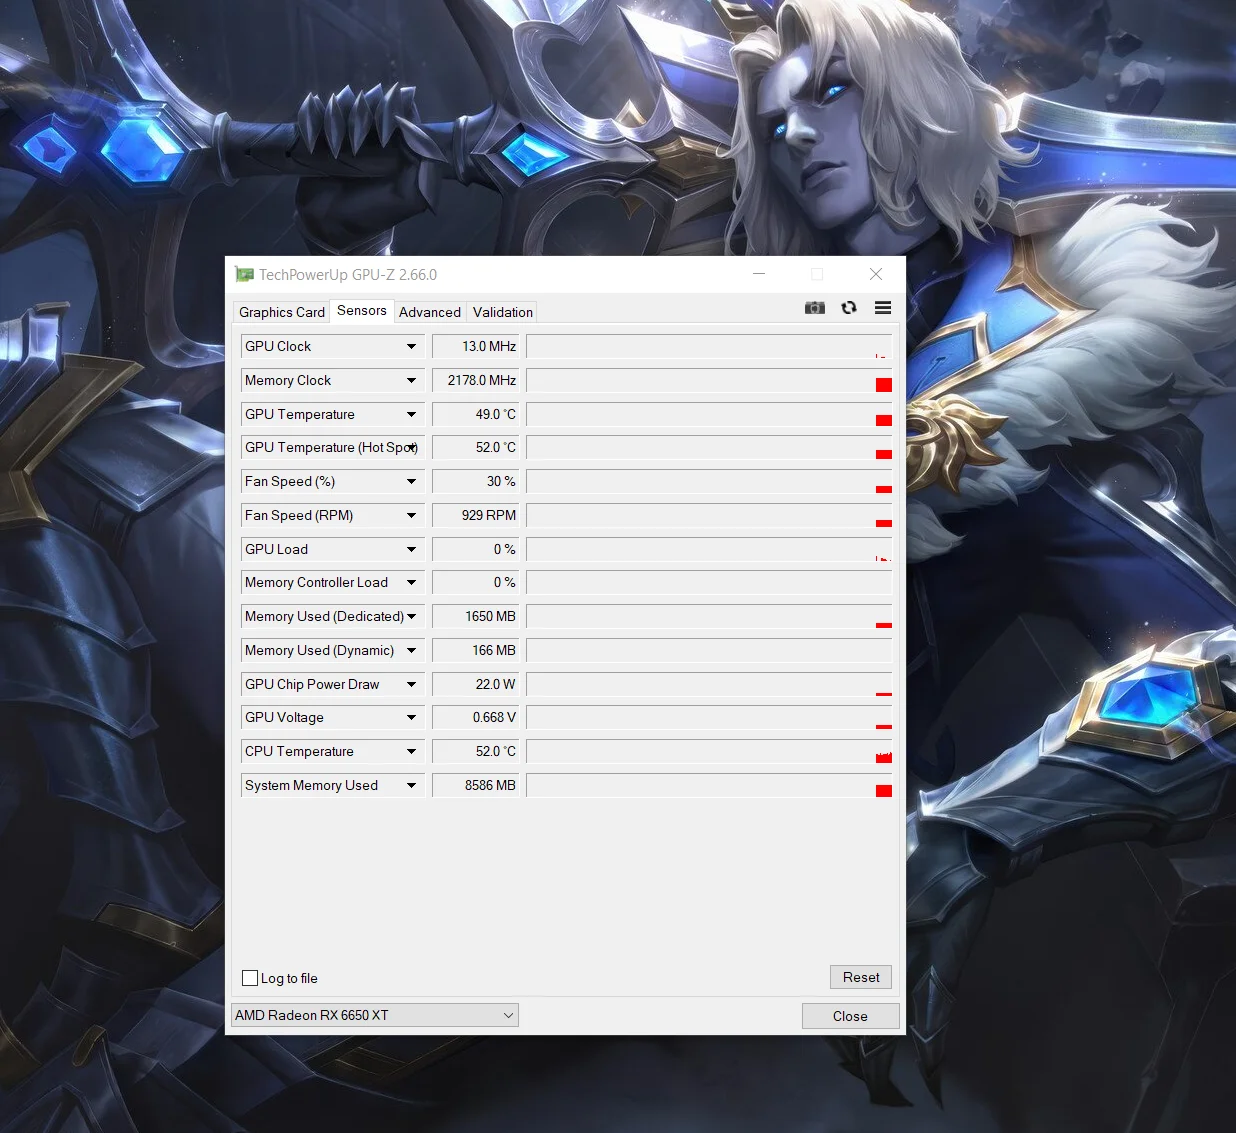The width and height of the screenshot is (1236, 1133).
Task: Expand Memory Used (Dynamic) dropdown
Action: click(x=411, y=650)
